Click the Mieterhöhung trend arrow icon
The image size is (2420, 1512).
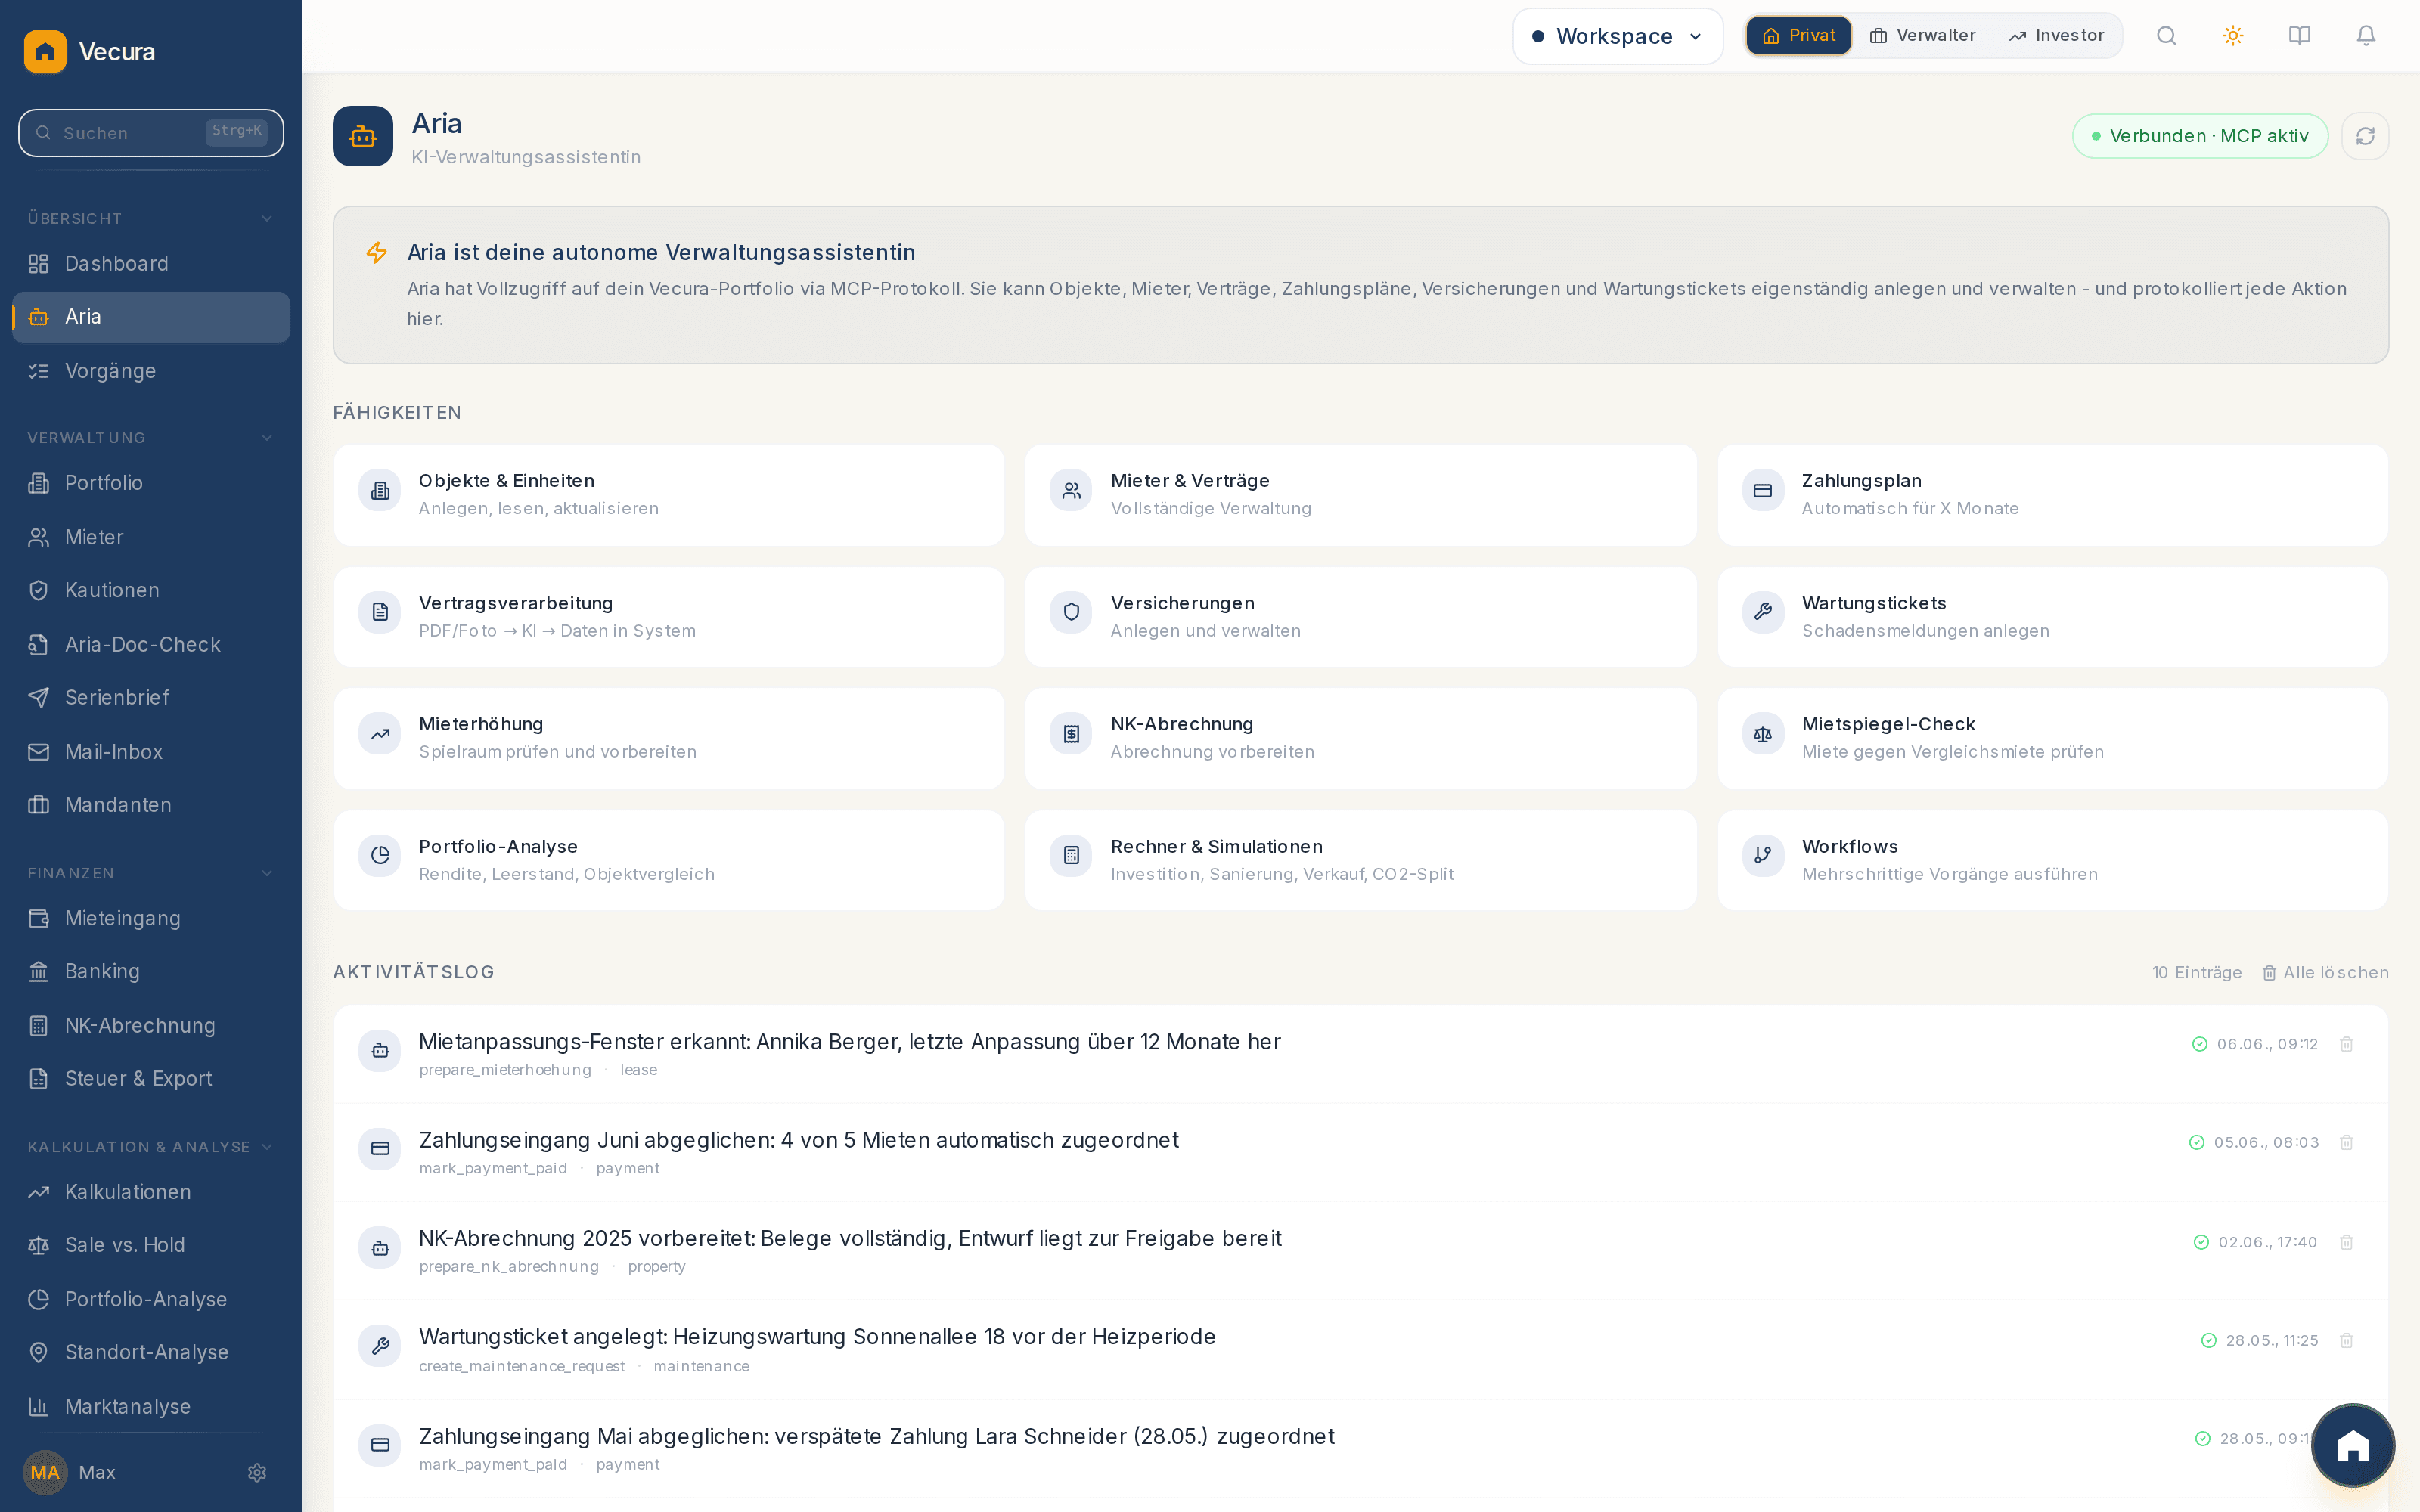[380, 734]
